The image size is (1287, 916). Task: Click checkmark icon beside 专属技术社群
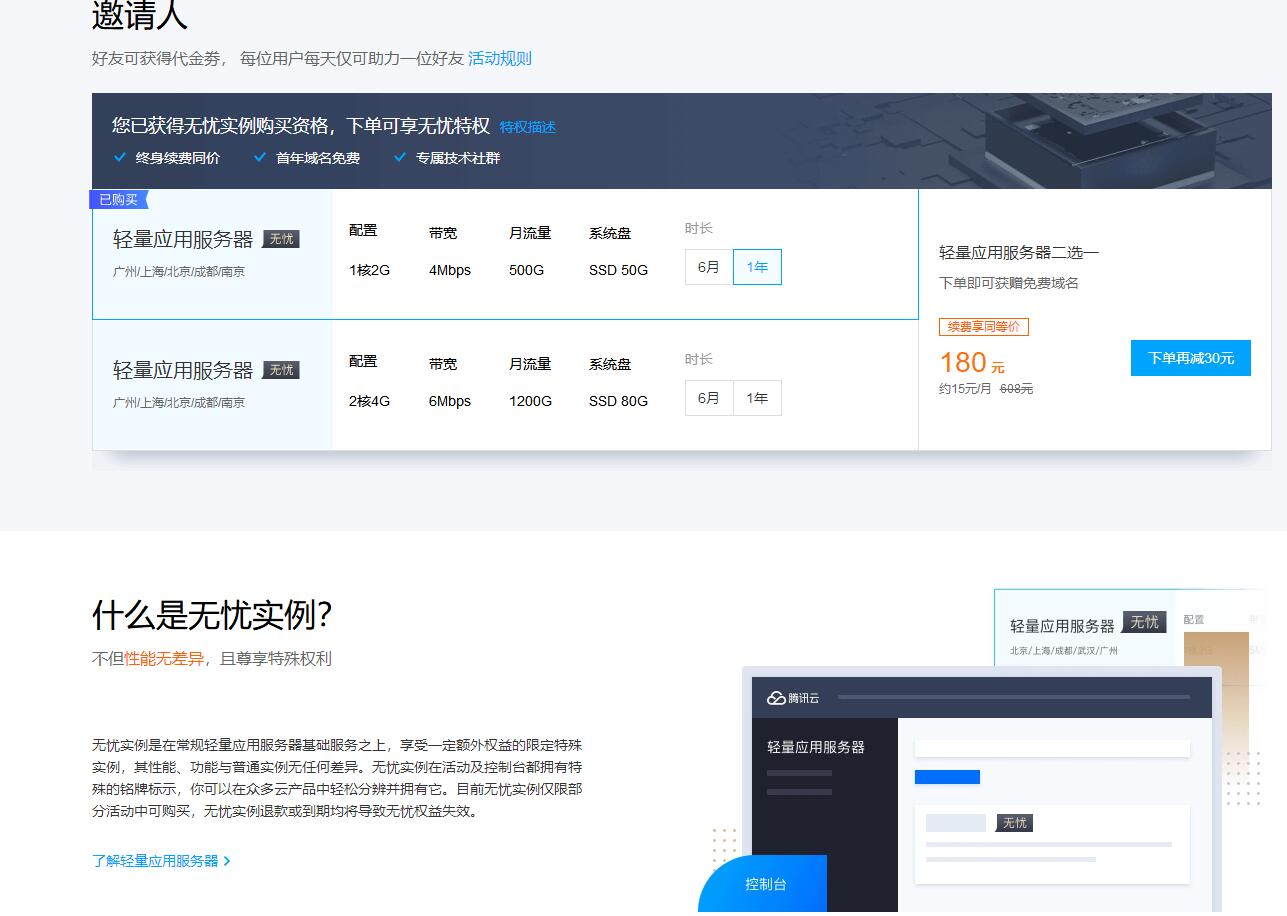[x=400, y=157]
